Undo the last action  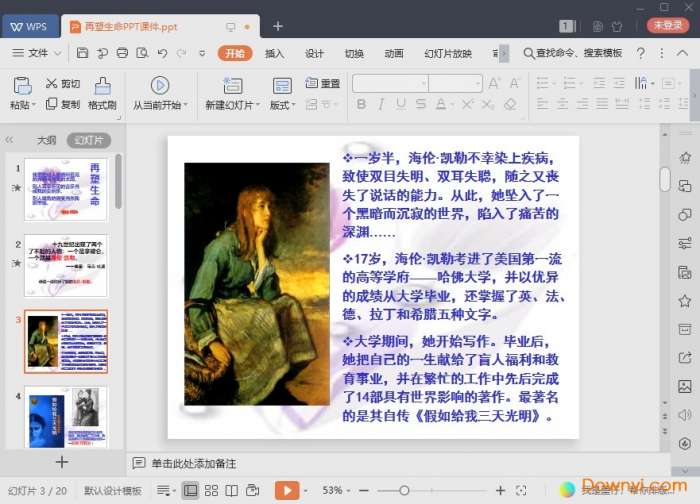click(162, 53)
